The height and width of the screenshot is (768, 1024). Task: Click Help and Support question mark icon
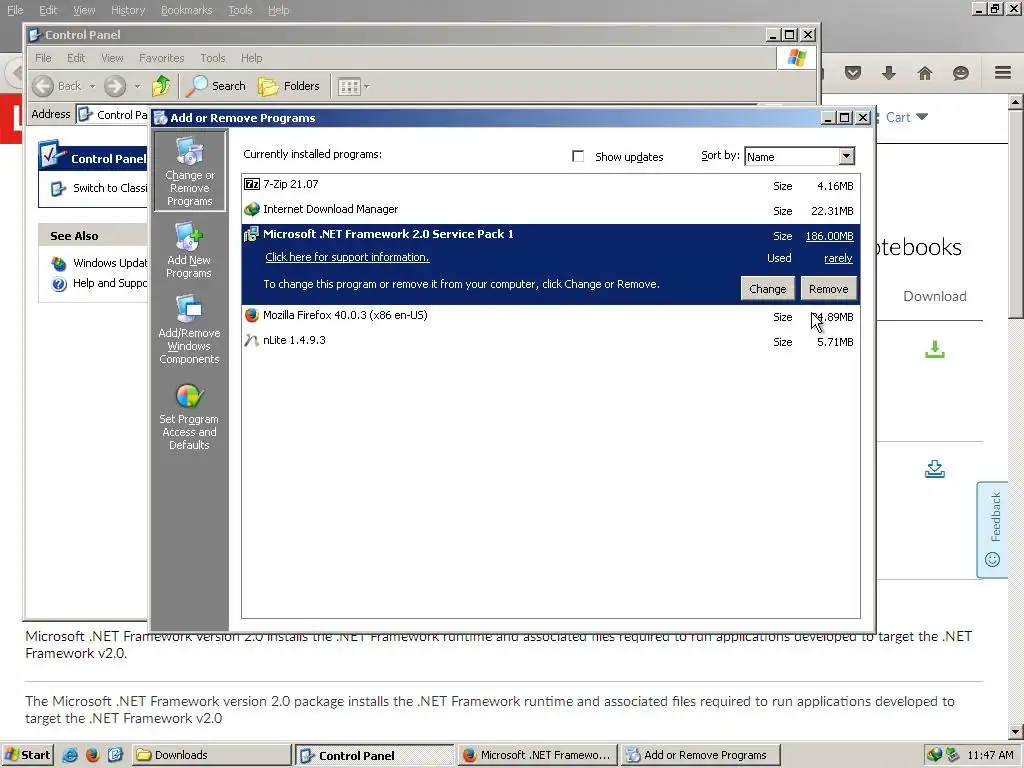(59, 284)
